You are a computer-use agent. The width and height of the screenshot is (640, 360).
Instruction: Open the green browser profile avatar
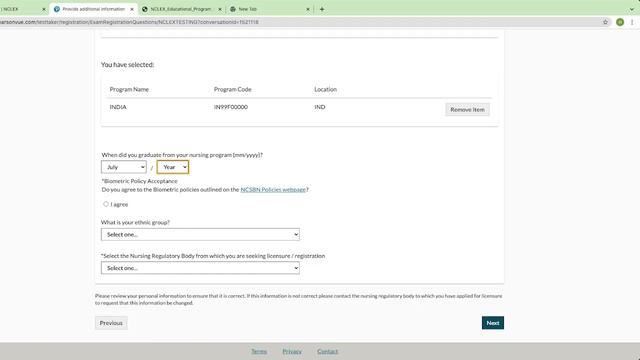pyautogui.click(x=620, y=22)
